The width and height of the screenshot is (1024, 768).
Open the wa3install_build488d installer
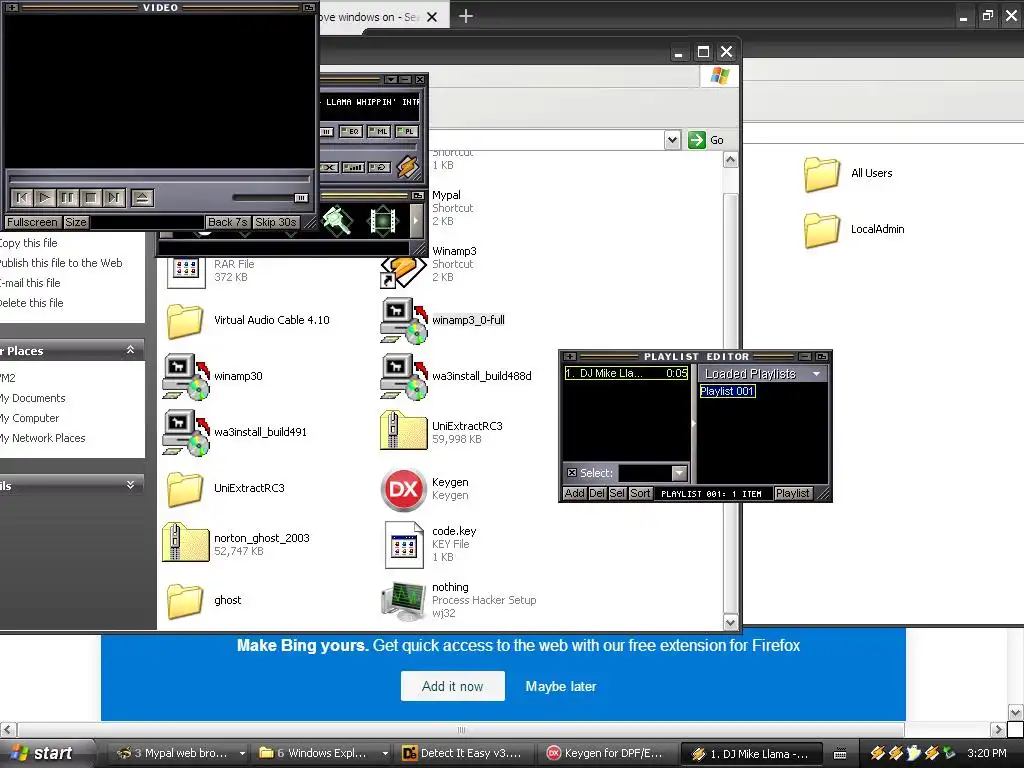click(x=404, y=376)
